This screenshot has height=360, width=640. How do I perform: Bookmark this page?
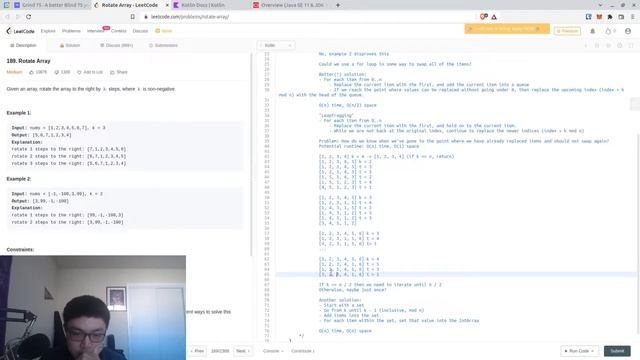click(x=133, y=17)
